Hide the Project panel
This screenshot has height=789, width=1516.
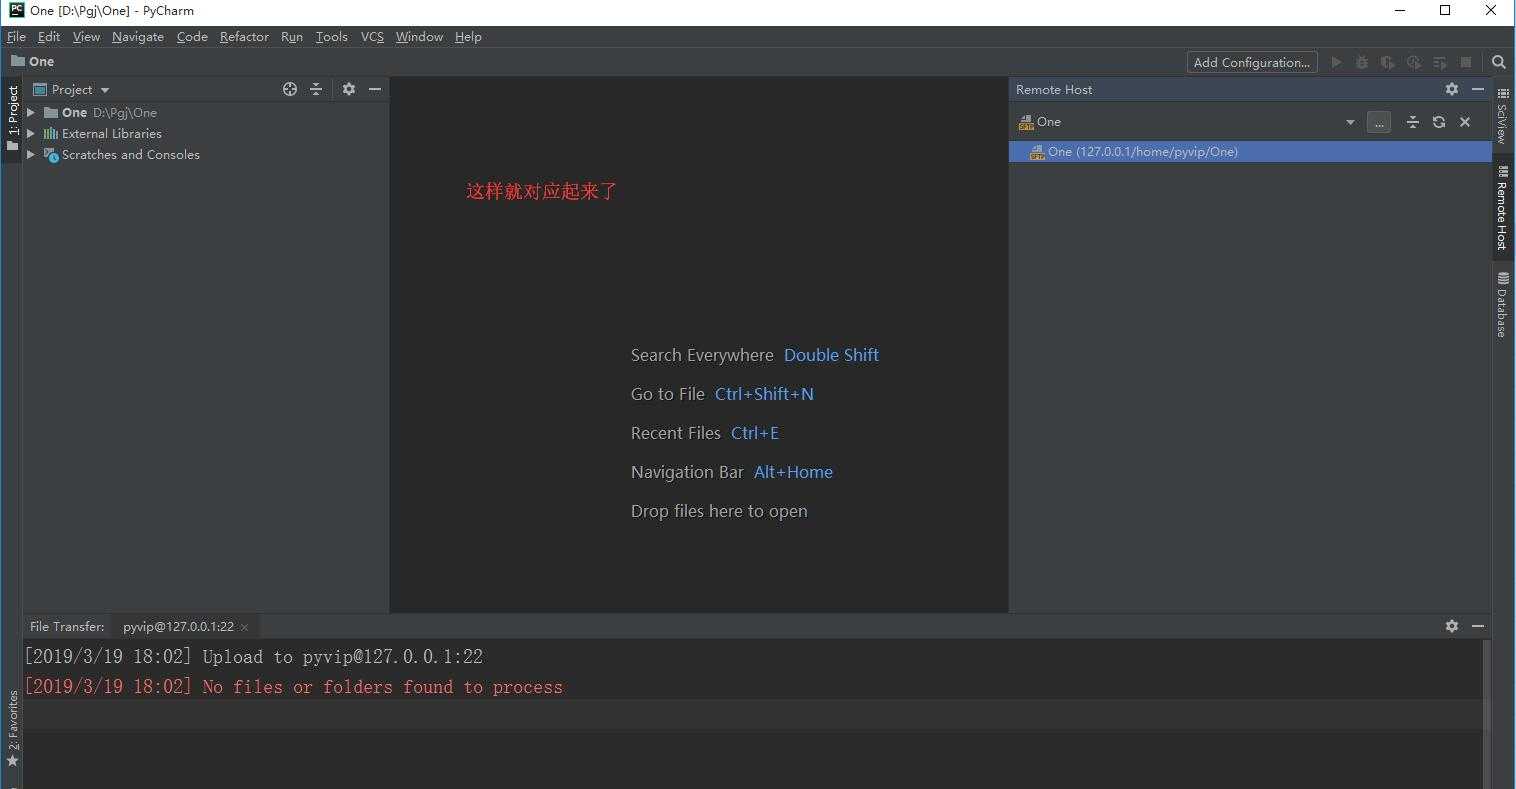(x=375, y=89)
